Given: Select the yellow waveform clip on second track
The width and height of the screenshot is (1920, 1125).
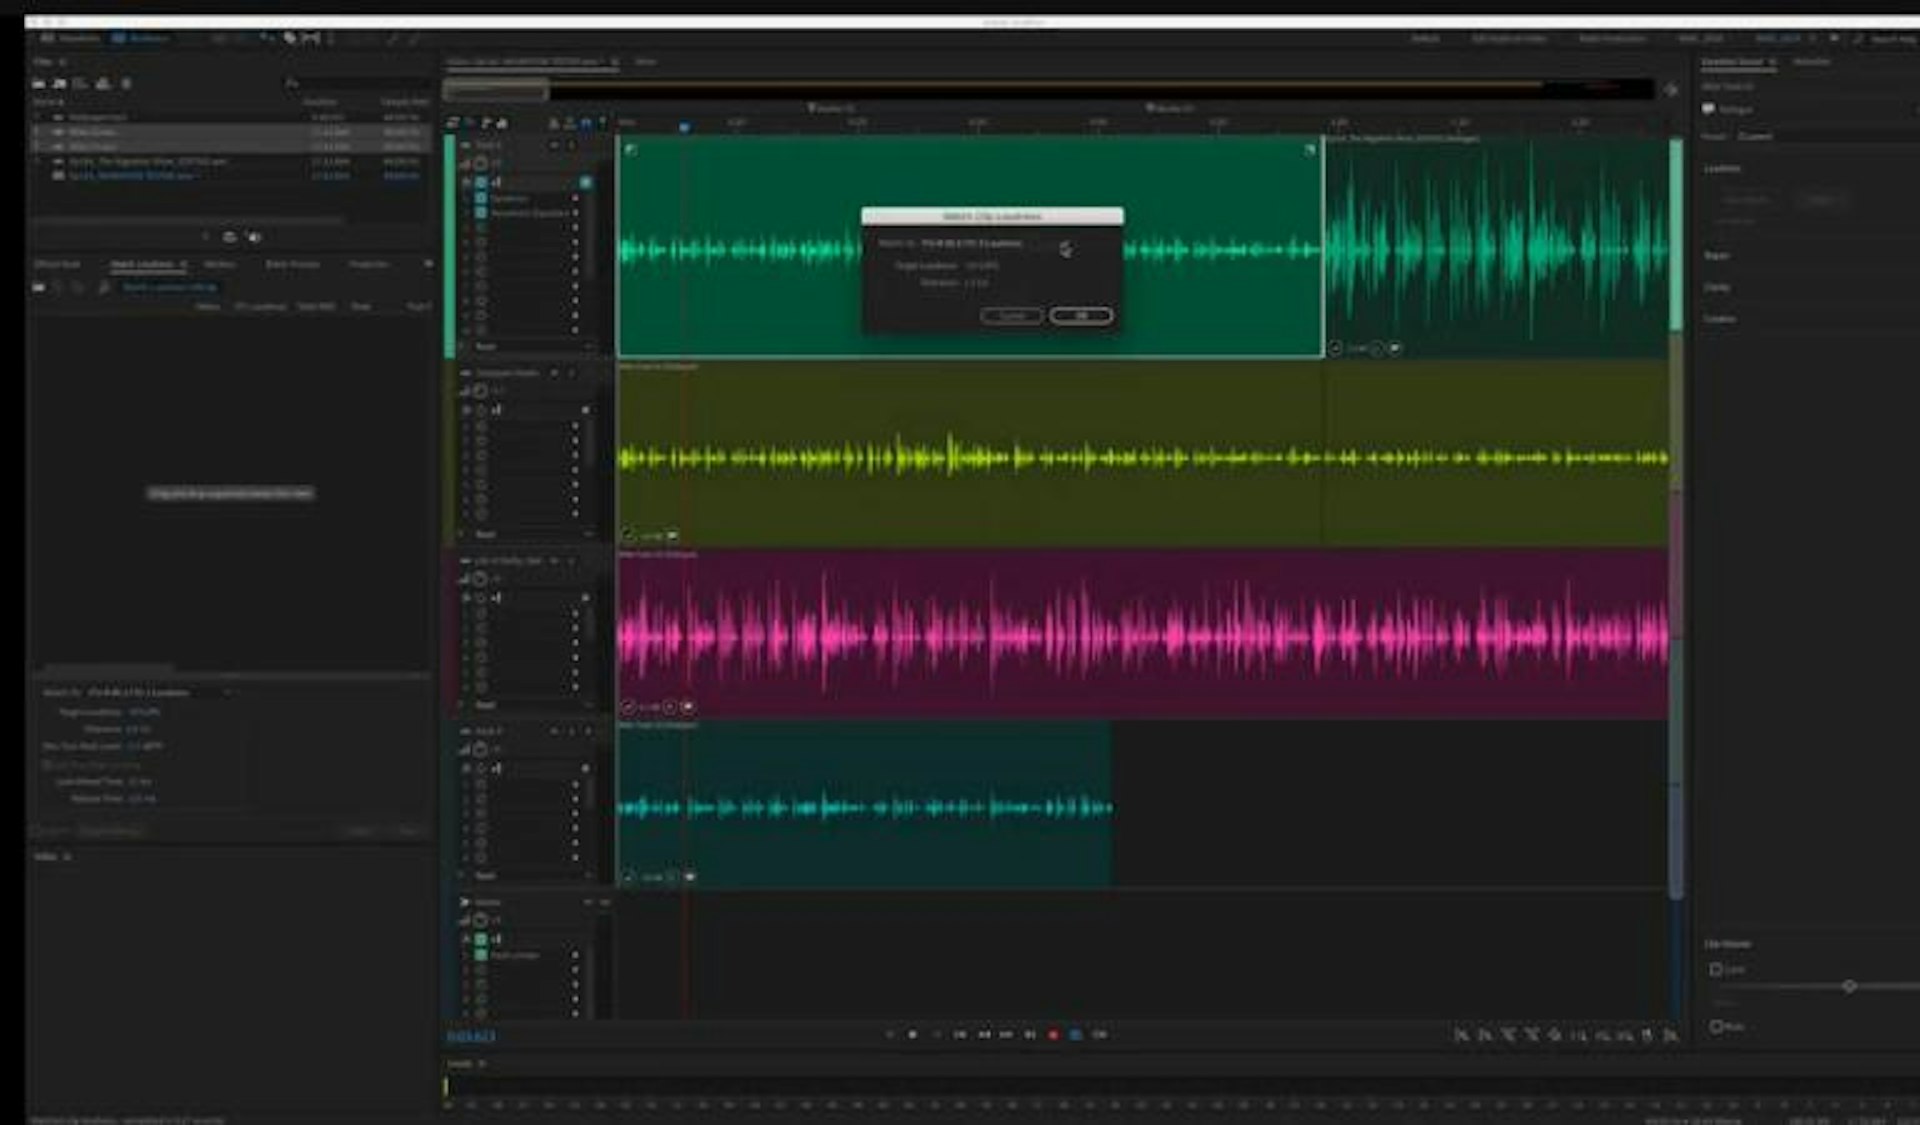Looking at the screenshot, I should (1142, 456).
